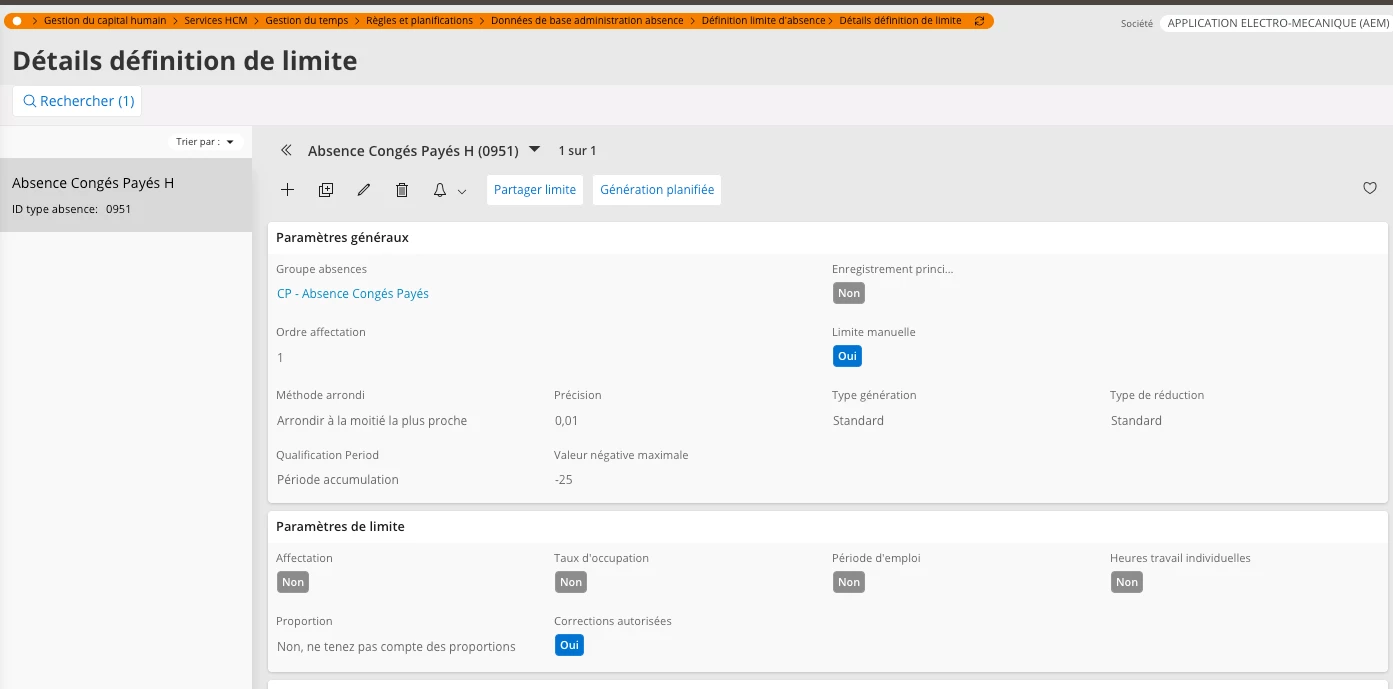The width and height of the screenshot is (1393, 689).
Task: Click the duplicate record icon
Action: pos(326,190)
